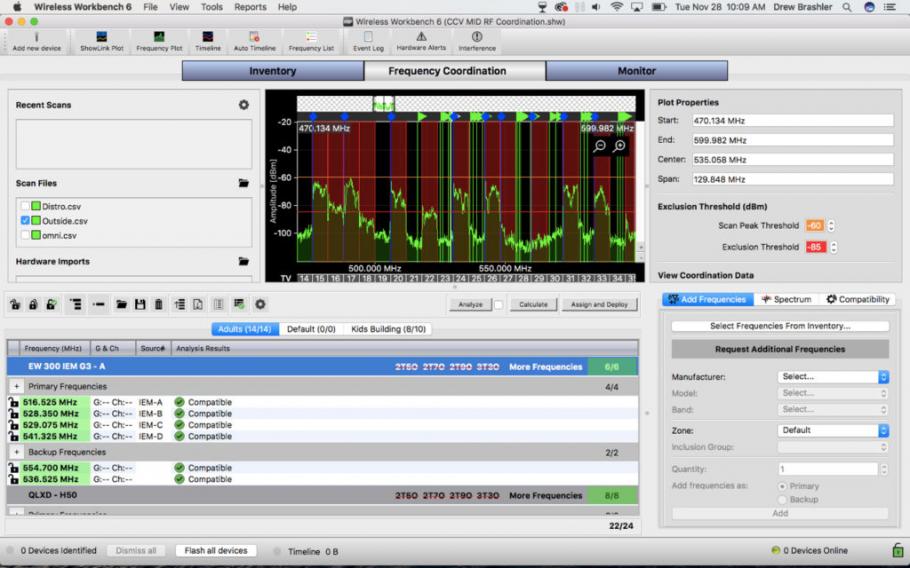Open the Band dropdown
The height and width of the screenshot is (568, 910).
coord(833,410)
